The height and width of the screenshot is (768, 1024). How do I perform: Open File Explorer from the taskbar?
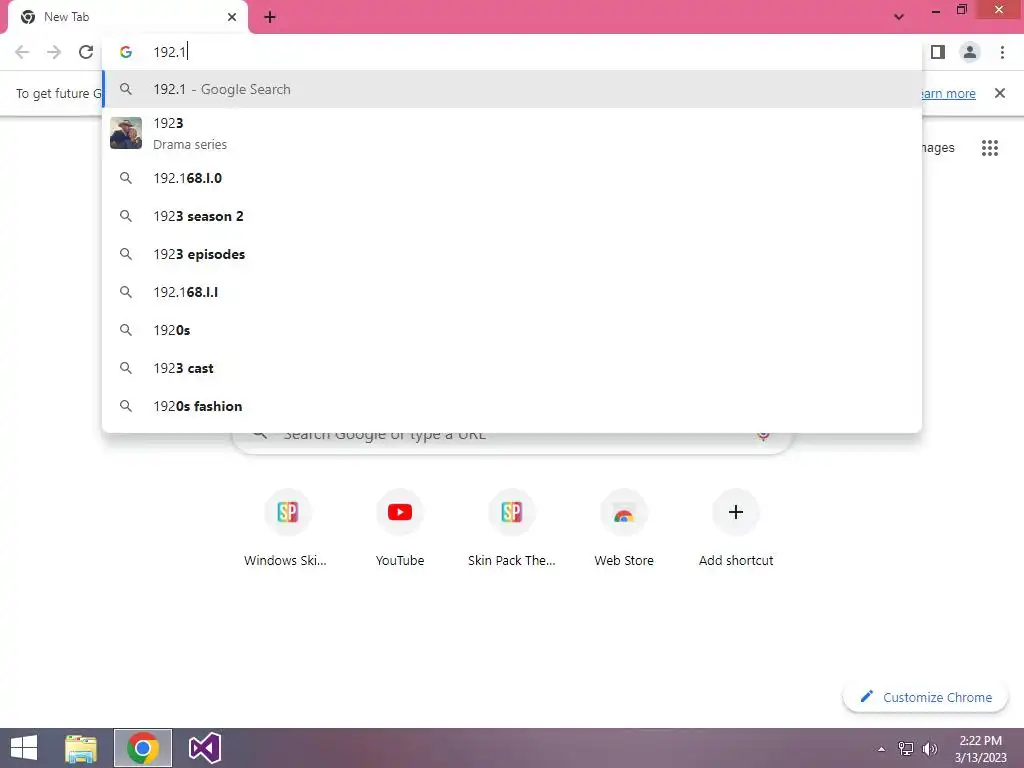pyautogui.click(x=81, y=748)
